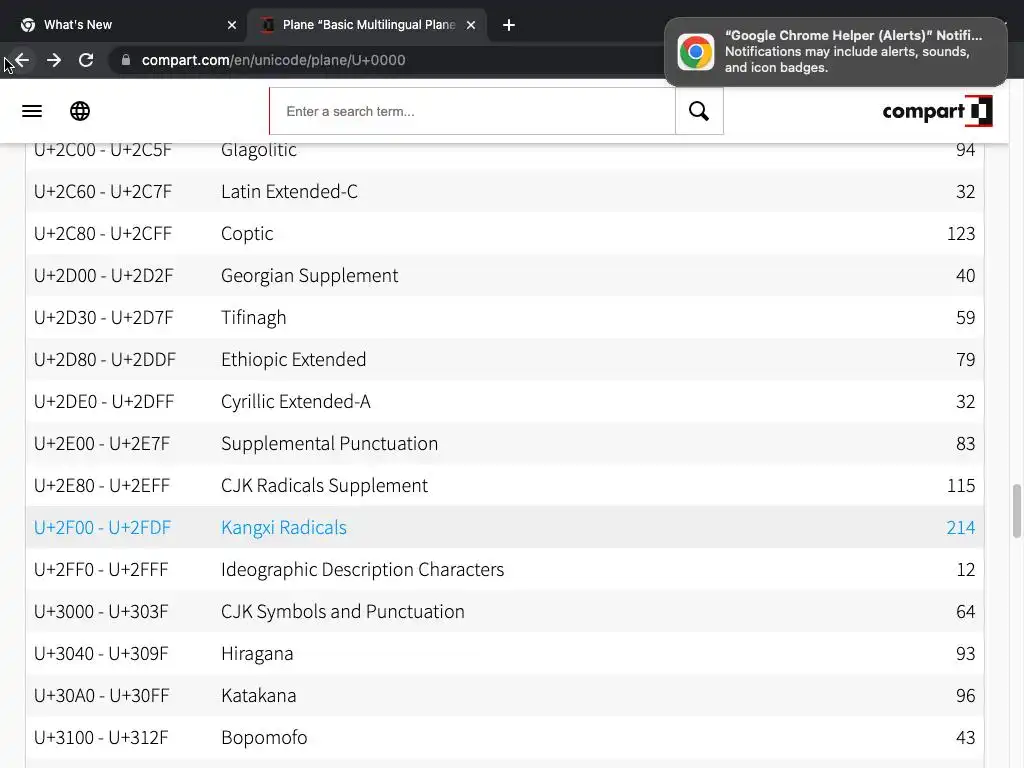
Task: Open the Georgian Supplement block
Action: (x=310, y=276)
